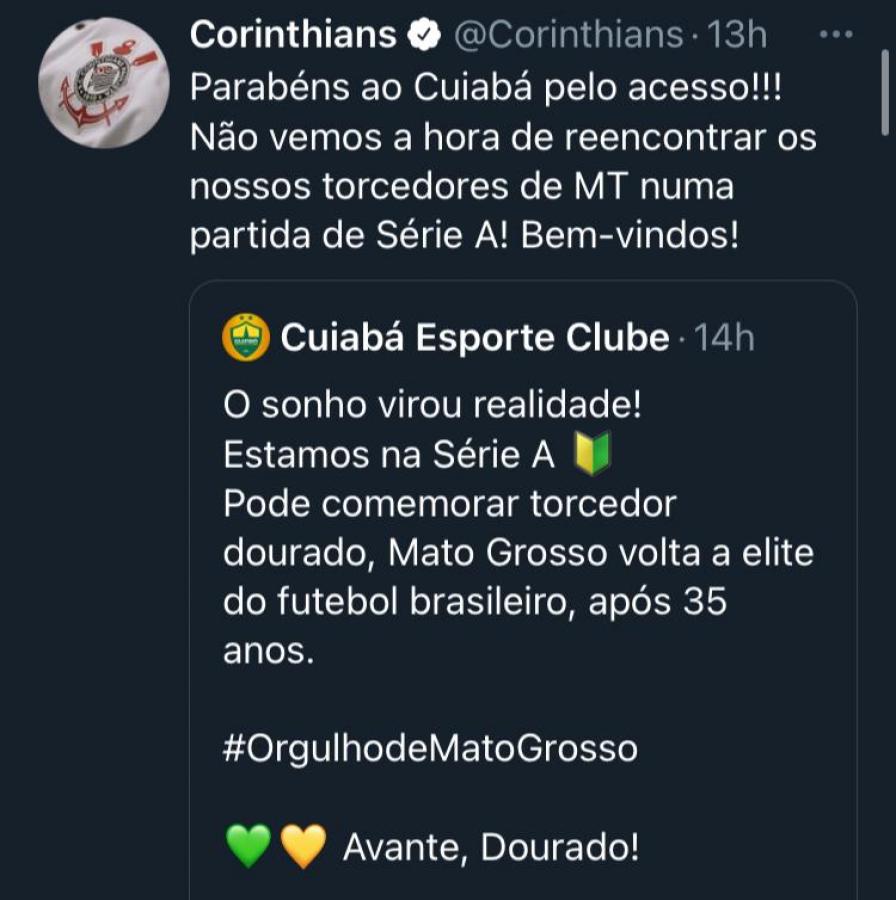Click the green heart emoji

coord(249,848)
